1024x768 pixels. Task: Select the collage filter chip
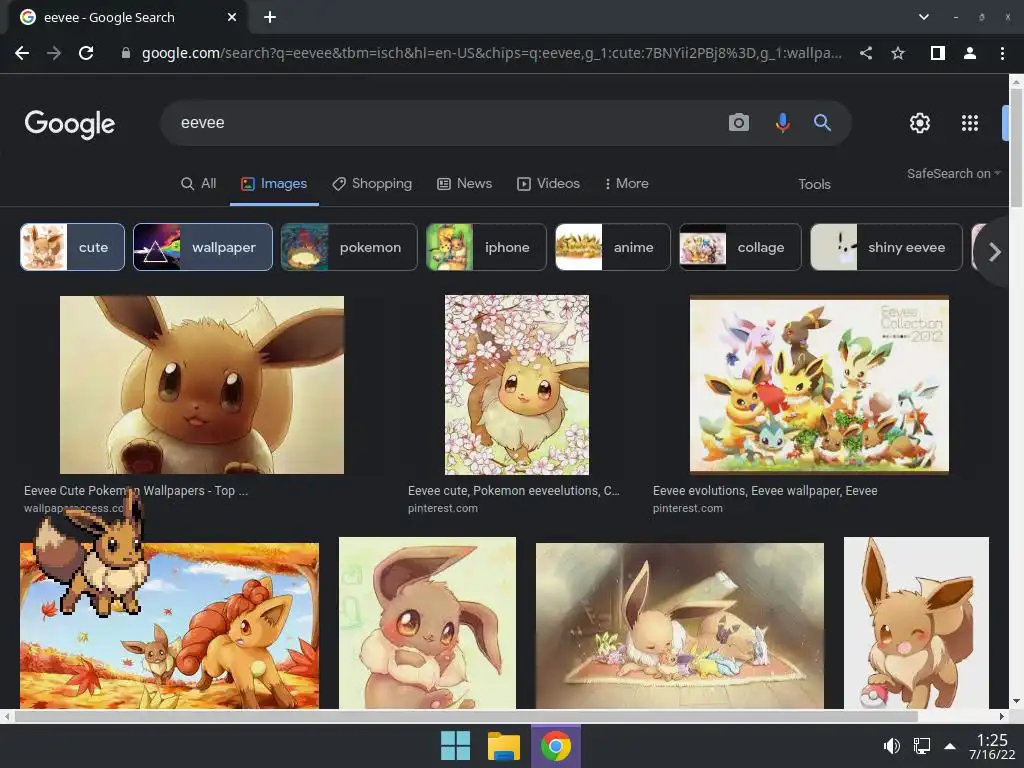coord(740,247)
